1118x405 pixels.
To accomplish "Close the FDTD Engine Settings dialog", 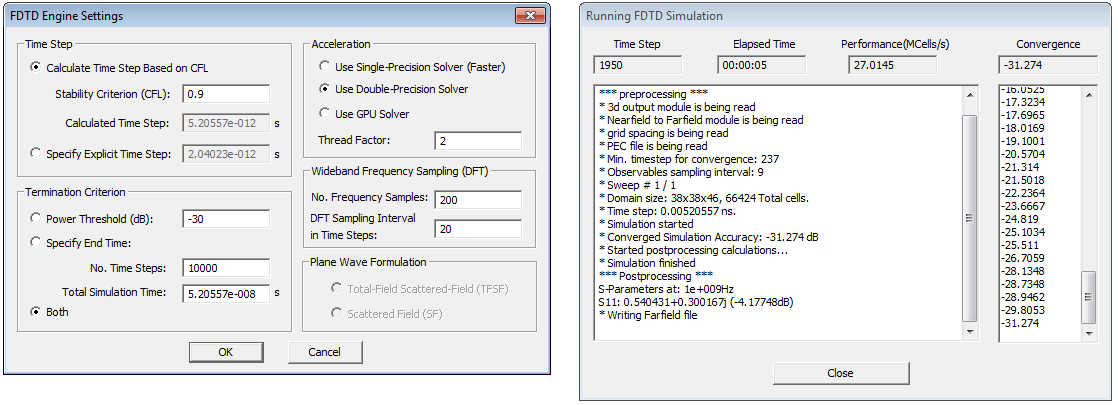I will coord(530,16).
